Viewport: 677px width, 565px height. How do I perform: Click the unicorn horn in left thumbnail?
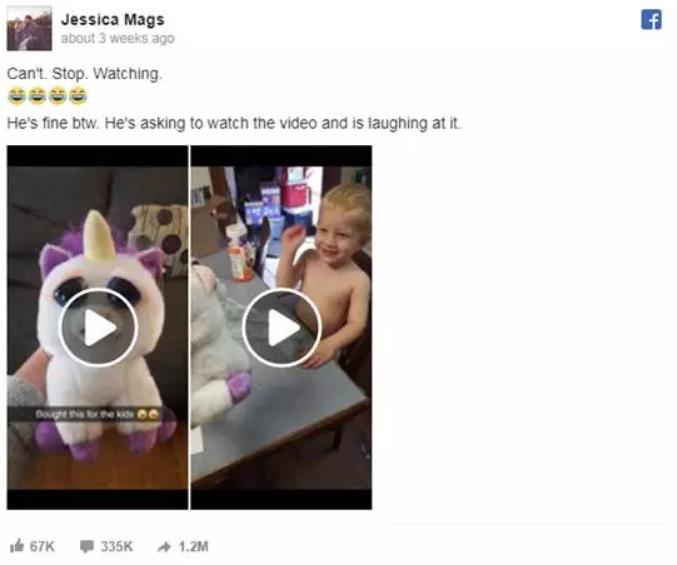tap(100, 236)
